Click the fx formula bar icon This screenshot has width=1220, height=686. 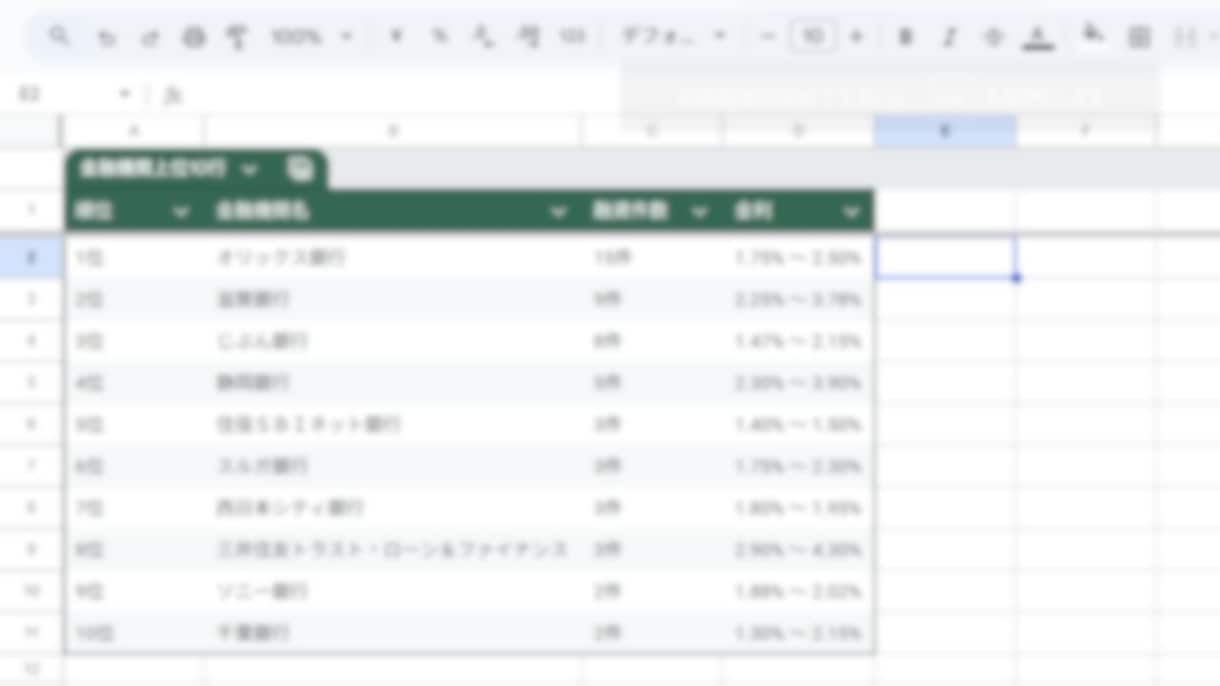point(173,94)
